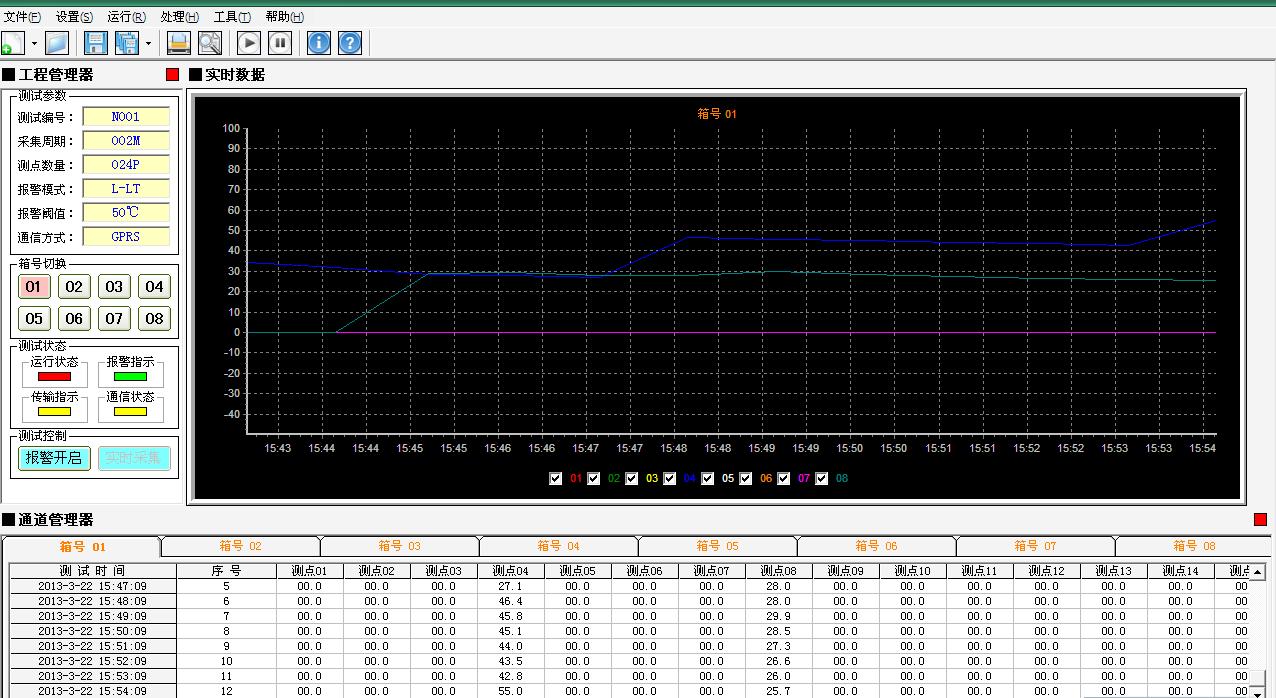Click the blue info icon
Screen dimensions: 1276x698
pyautogui.click(x=318, y=43)
